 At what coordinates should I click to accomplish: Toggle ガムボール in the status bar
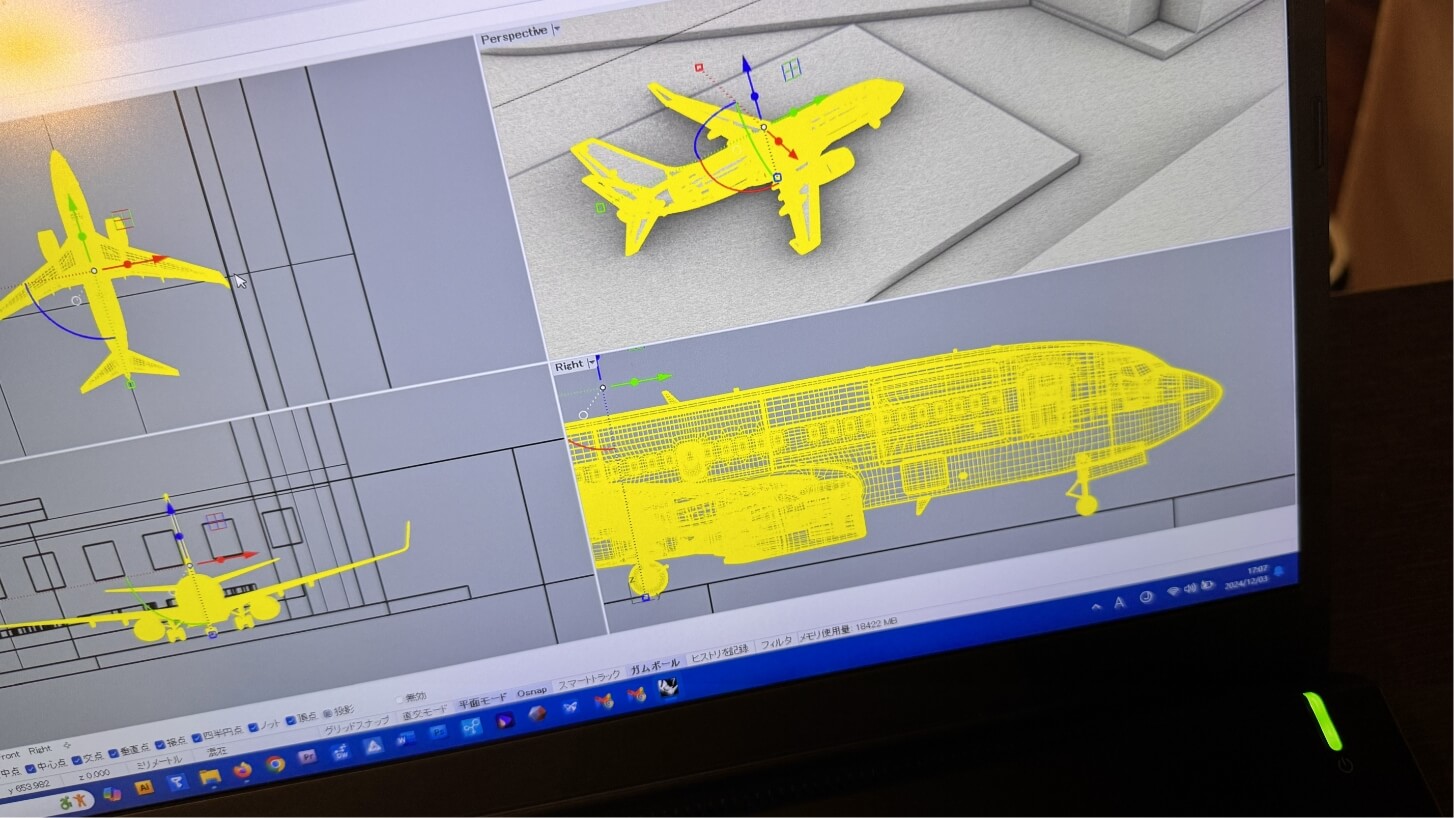point(655,664)
